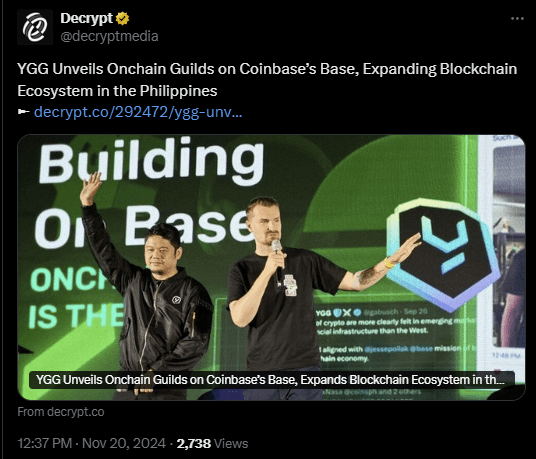View the 2,738 Views analytics count
The image size is (536, 459).
click(x=212, y=443)
